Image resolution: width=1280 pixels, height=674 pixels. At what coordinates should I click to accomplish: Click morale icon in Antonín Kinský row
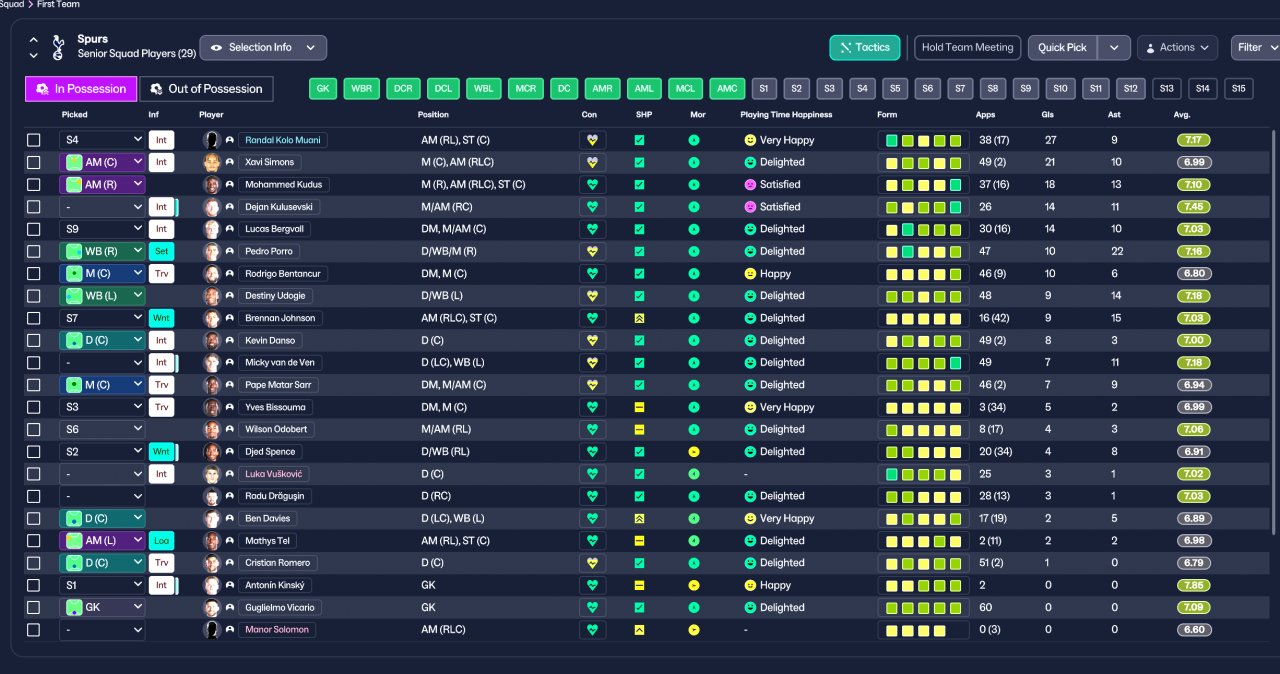click(x=694, y=585)
